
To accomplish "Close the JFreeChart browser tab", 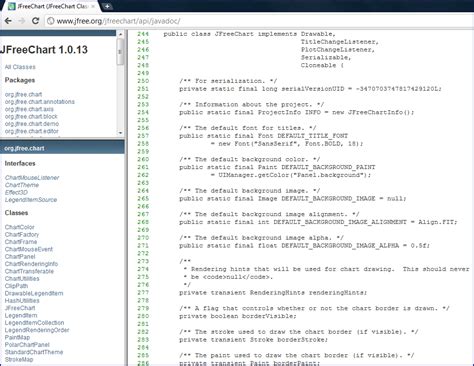I will pyautogui.click(x=93, y=6).
